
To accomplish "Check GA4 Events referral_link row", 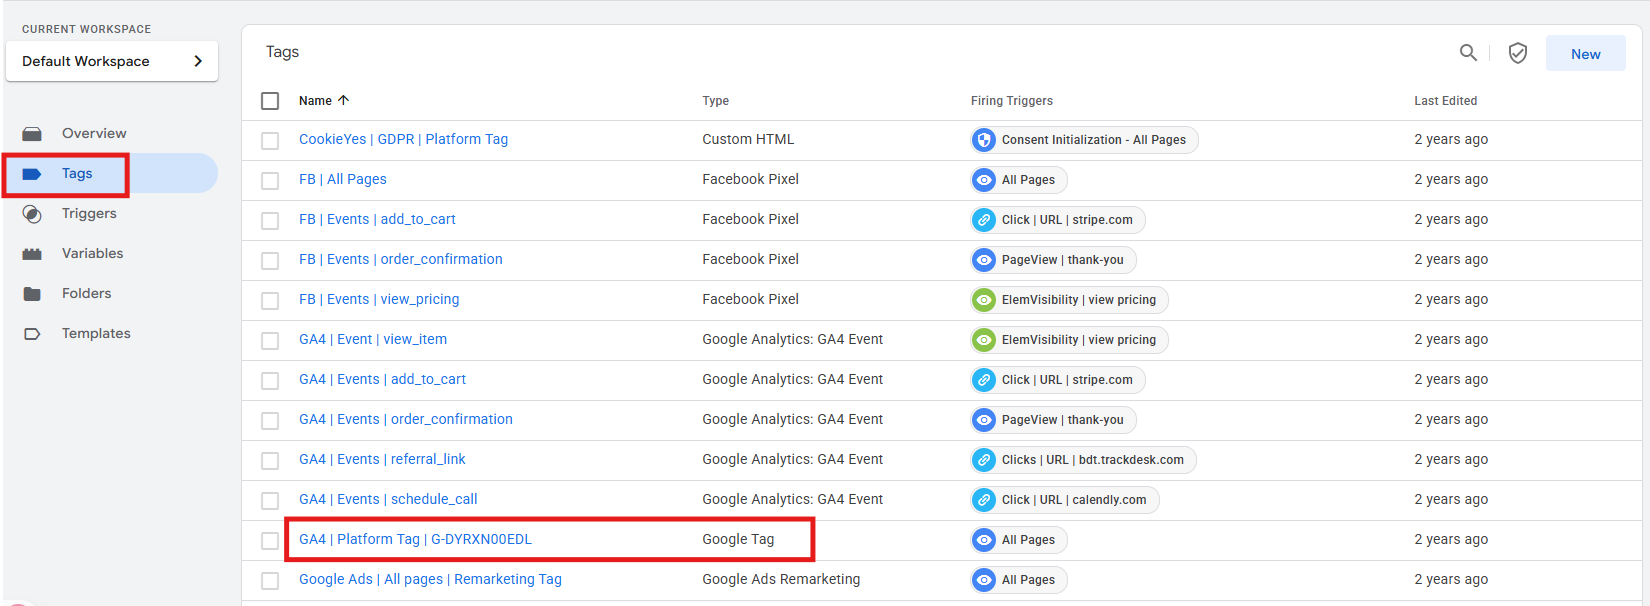I will pyautogui.click(x=270, y=461).
